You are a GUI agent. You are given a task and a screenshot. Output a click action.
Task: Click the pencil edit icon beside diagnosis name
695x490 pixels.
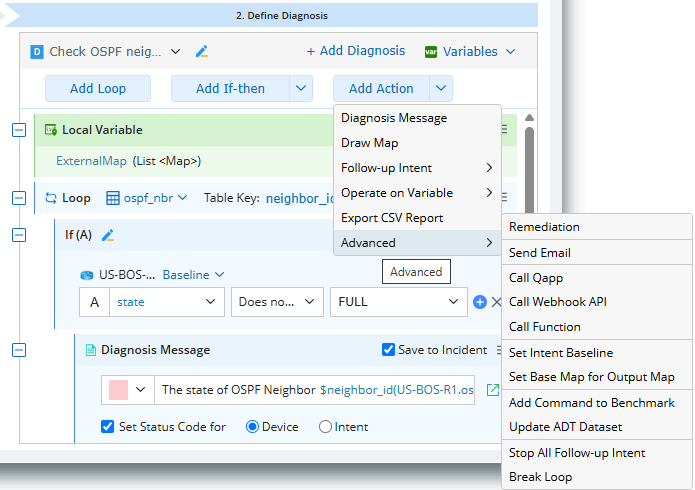(x=202, y=51)
